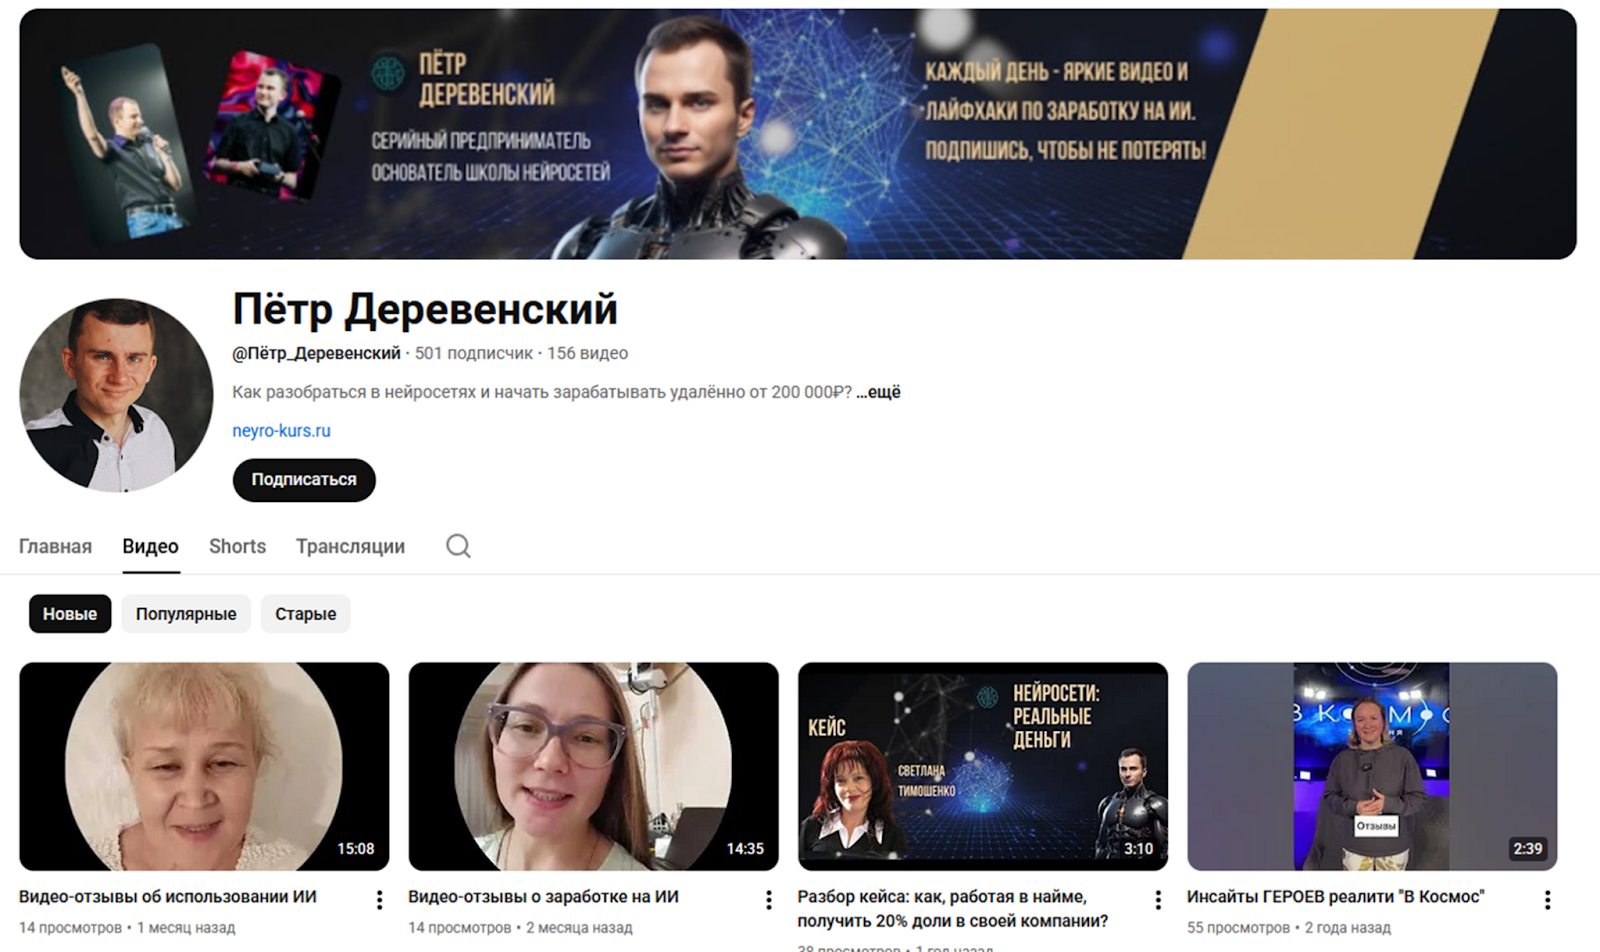Click the channel avatar photo
The image size is (1600, 952).
click(116, 395)
